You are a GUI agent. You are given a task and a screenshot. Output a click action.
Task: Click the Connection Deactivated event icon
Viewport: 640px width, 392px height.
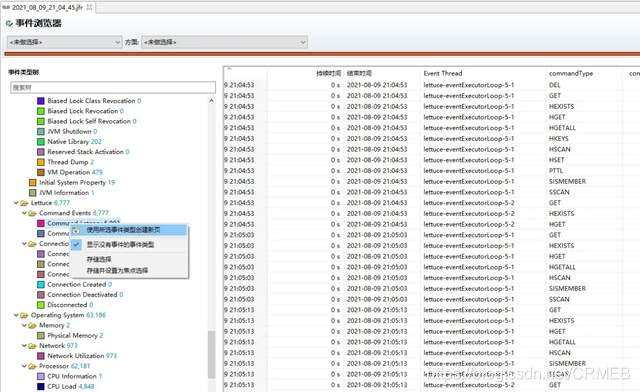(41, 294)
